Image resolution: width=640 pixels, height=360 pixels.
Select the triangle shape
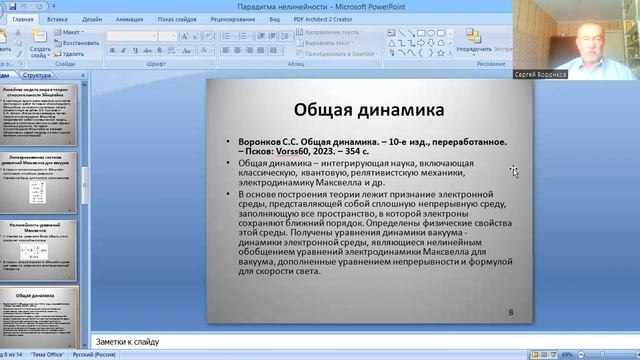click(391, 43)
